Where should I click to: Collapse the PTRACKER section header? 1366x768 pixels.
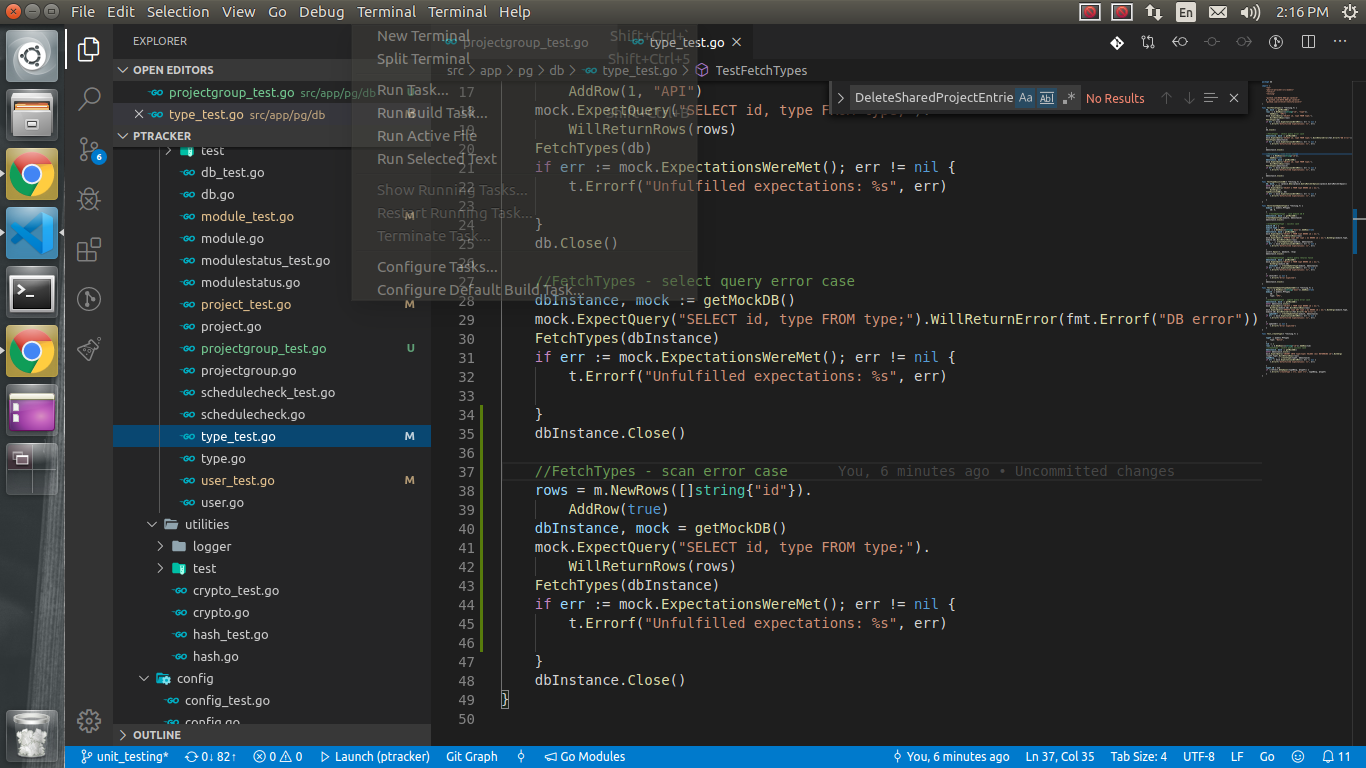pos(272,136)
